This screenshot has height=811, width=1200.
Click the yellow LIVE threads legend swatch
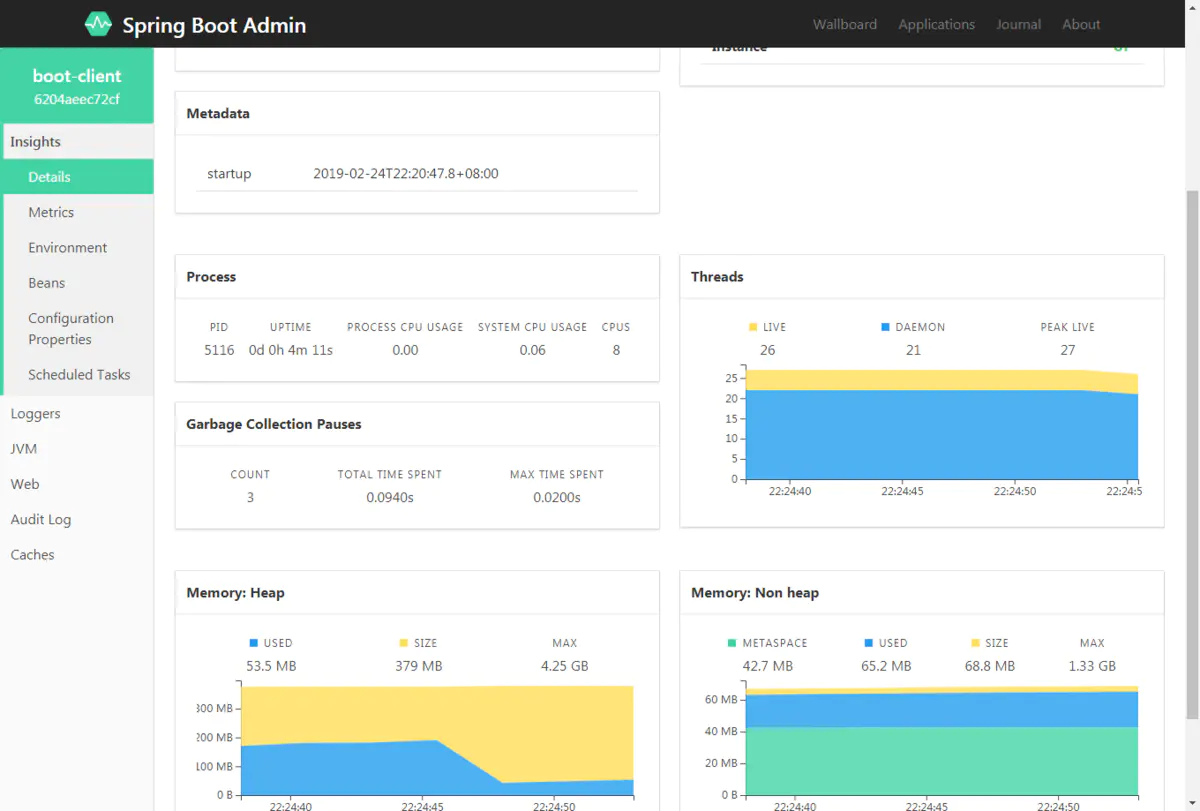click(x=753, y=327)
